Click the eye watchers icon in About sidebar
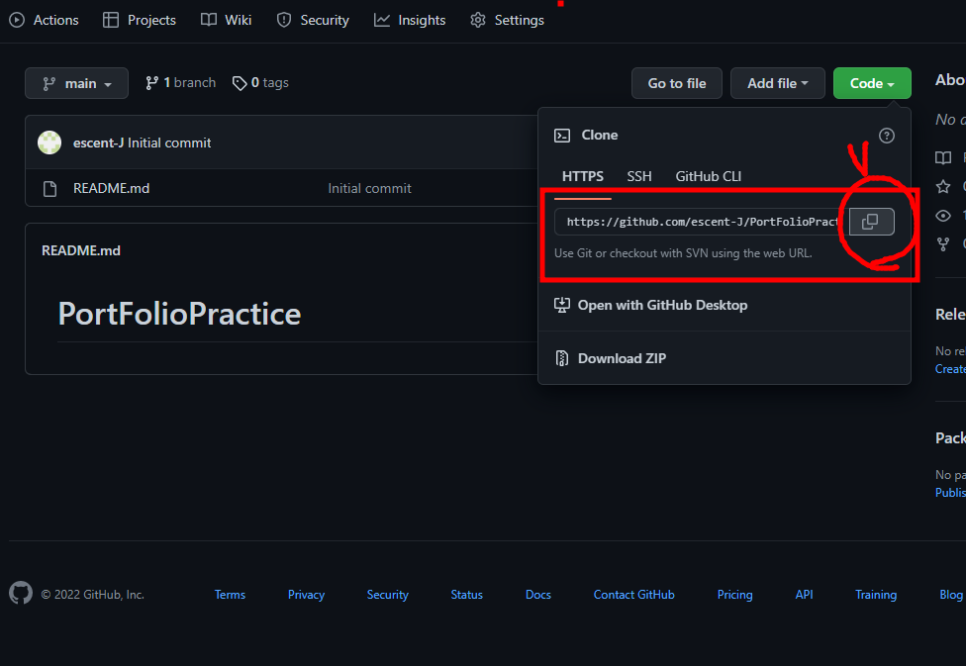This screenshot has height=666, width=966. coord(943,216)
